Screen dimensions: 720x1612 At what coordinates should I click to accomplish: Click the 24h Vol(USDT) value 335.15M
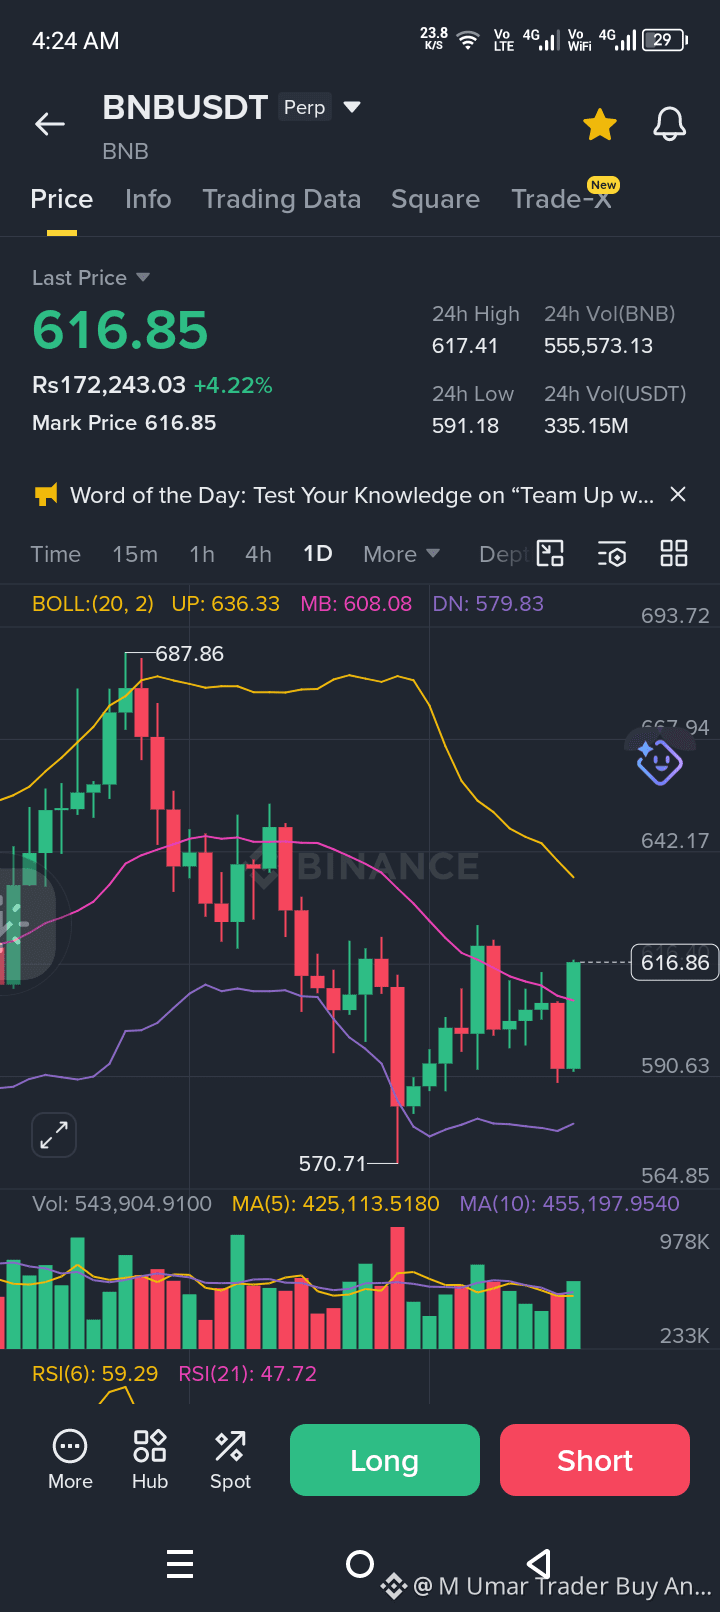[x=586, y=426]
